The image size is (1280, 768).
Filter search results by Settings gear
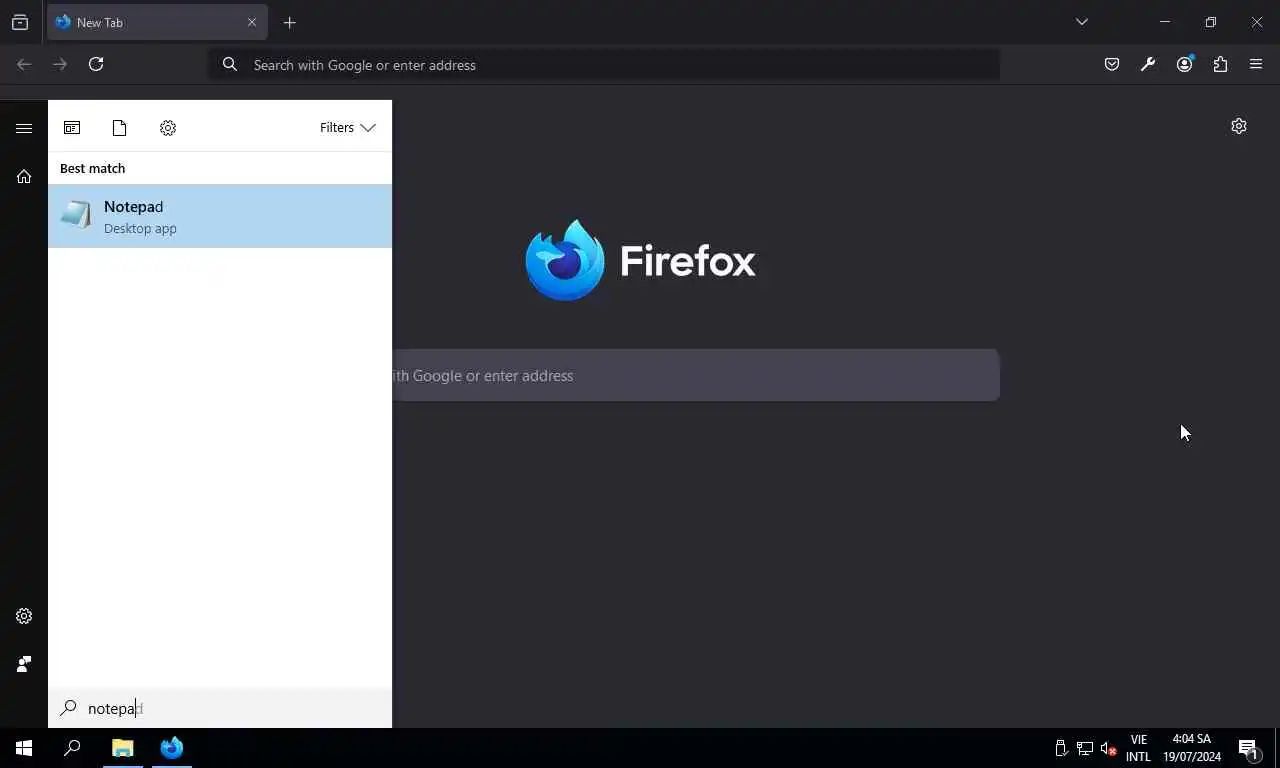click(x=168, y=128)
